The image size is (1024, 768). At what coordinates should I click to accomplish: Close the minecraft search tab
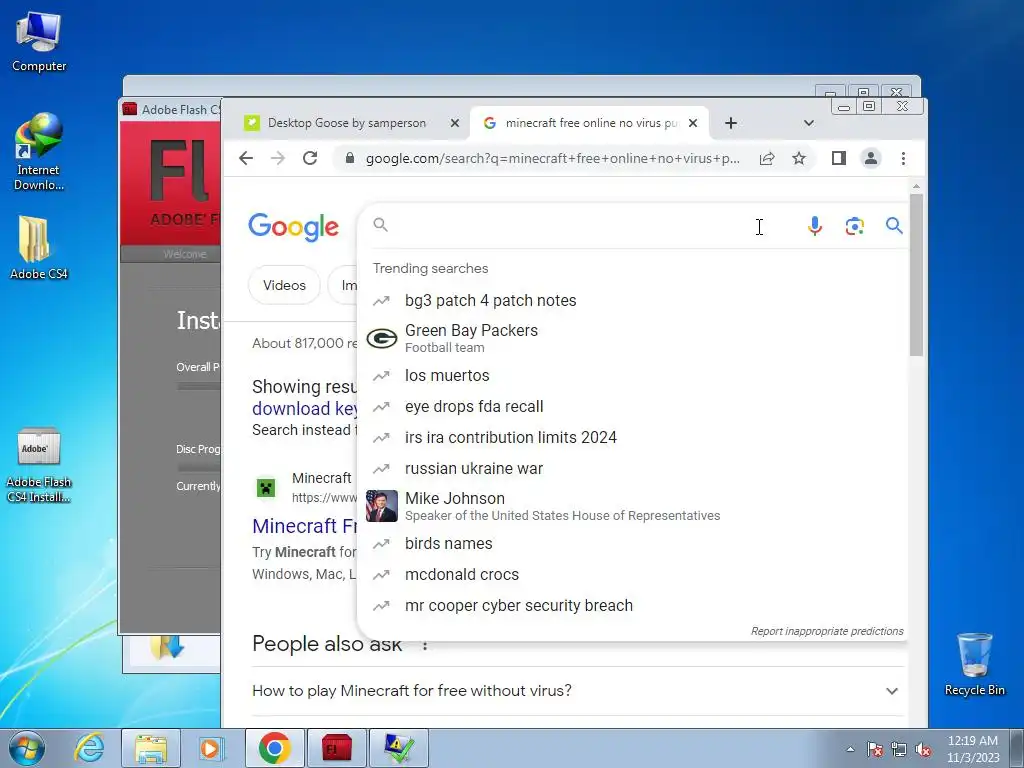693,123
